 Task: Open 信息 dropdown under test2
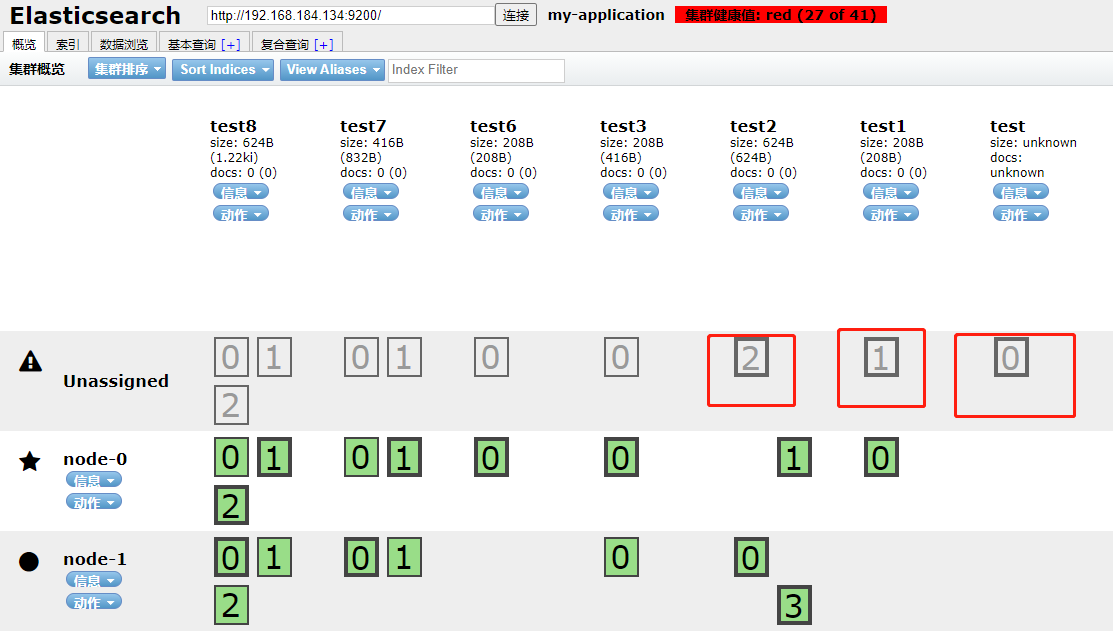pyautogui.click(x=760, y=192)
